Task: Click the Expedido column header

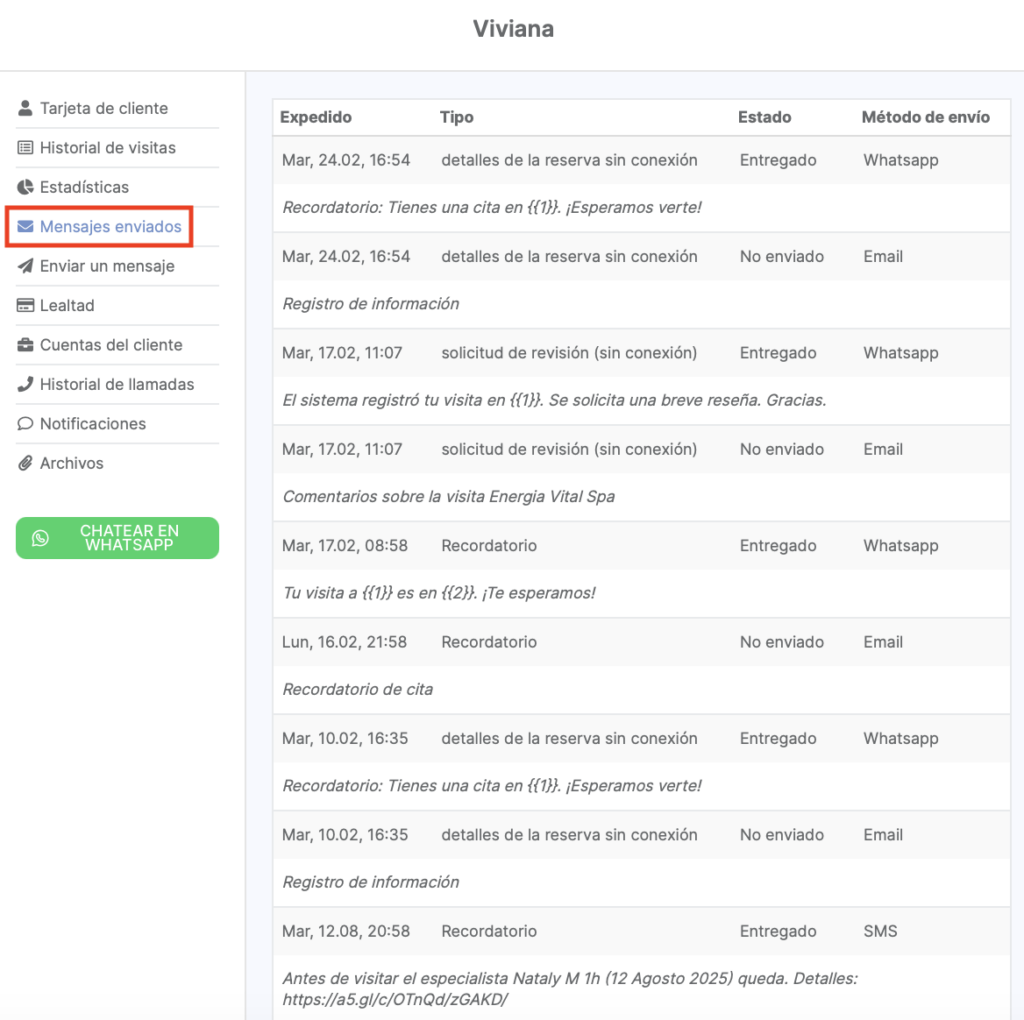Action: pos(316,117)
